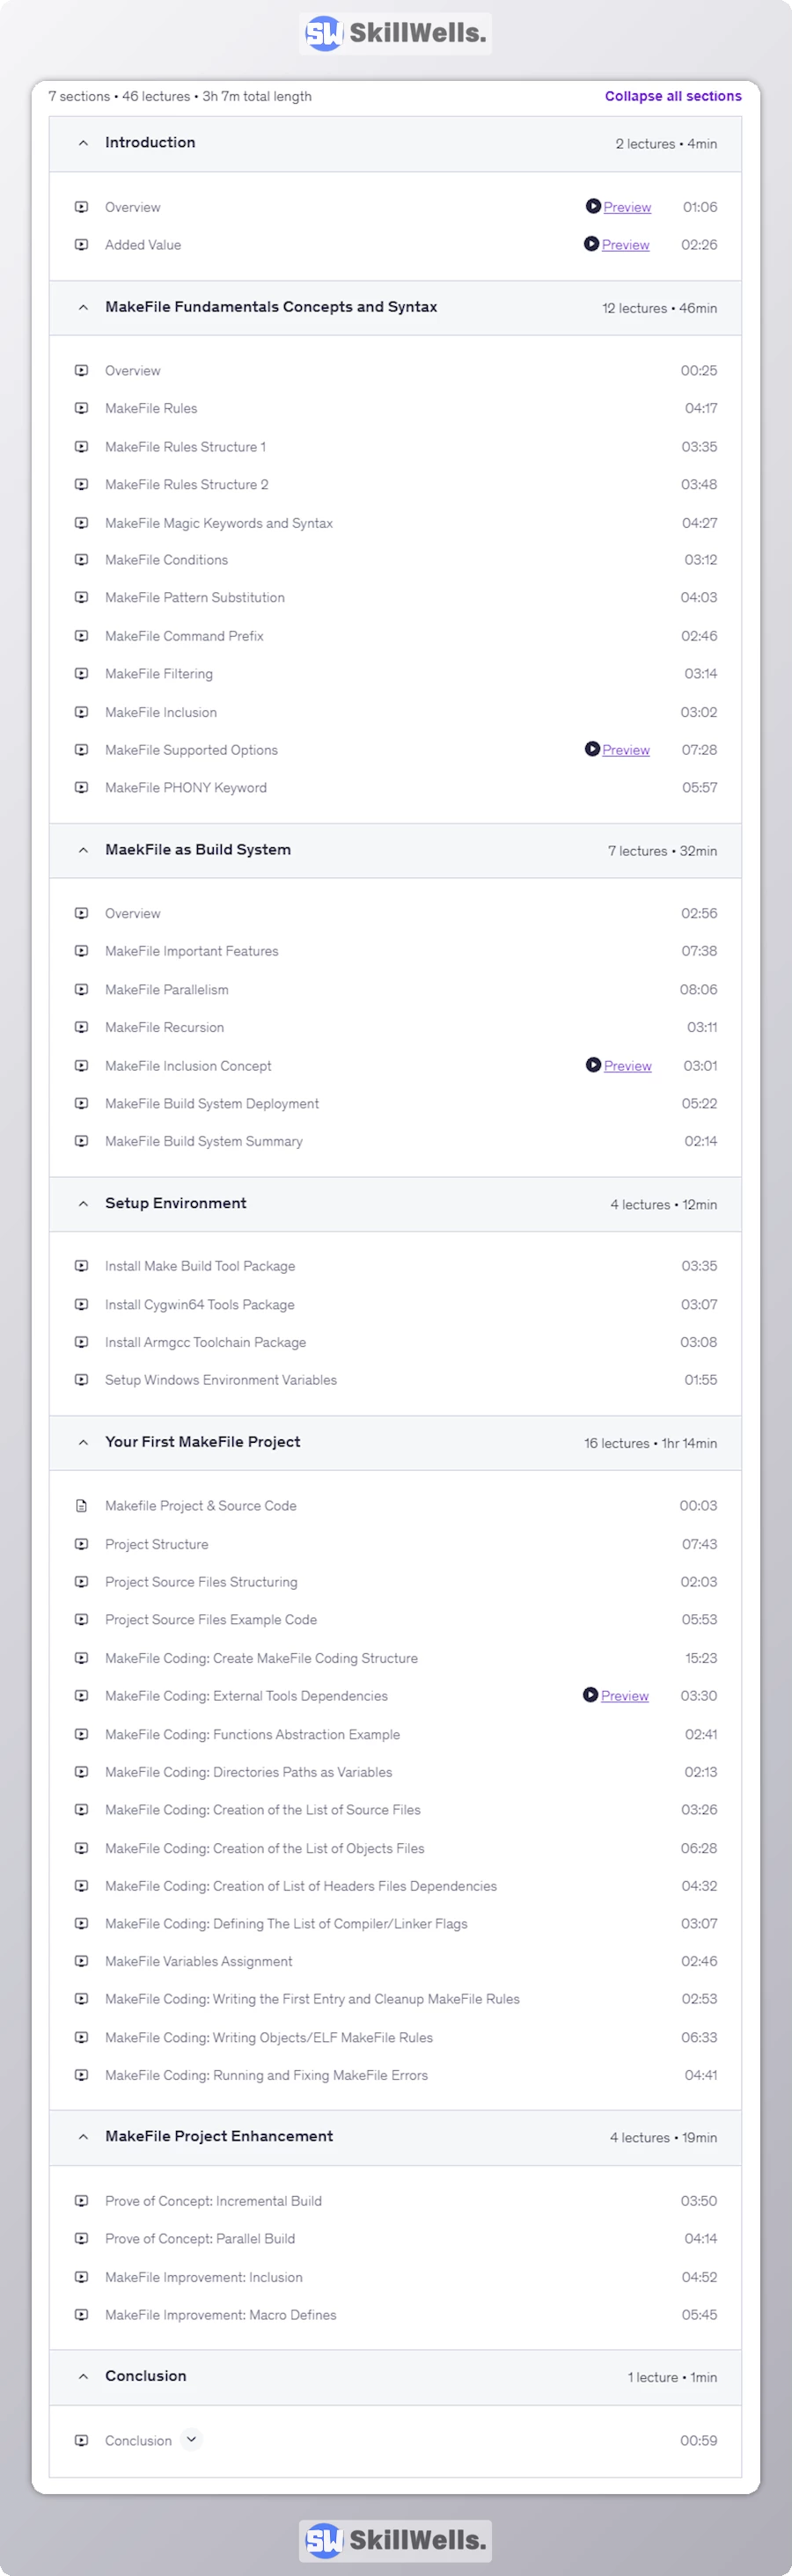This screenshot has height=2576, width=792.
Task: Collapse the Setup Environment section chevron
Action: click(83, 1204)
